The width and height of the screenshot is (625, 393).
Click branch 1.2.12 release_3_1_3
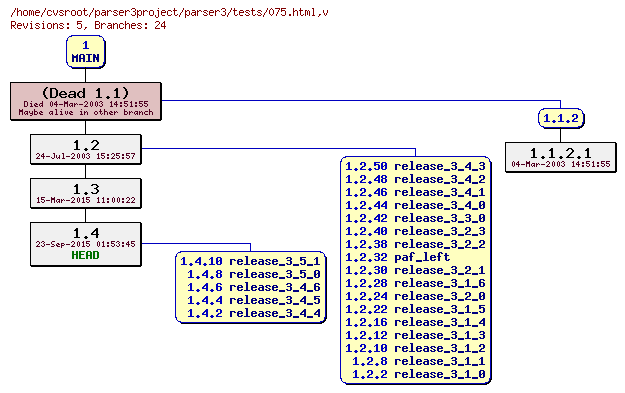415,335
